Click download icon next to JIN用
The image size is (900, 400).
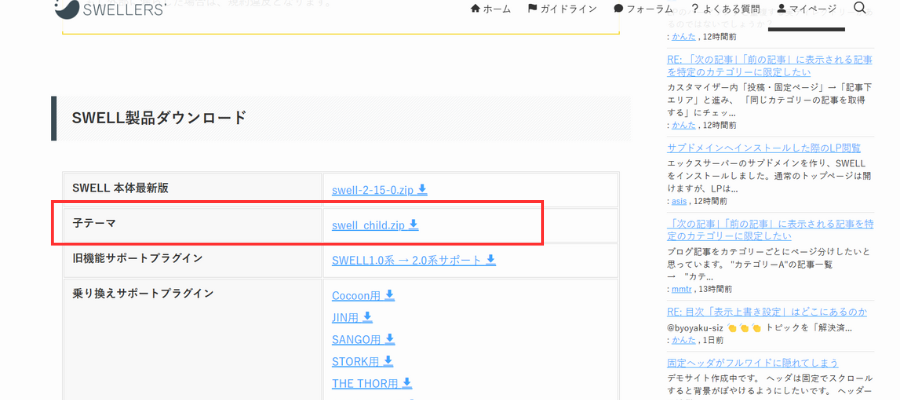(367, 317)
